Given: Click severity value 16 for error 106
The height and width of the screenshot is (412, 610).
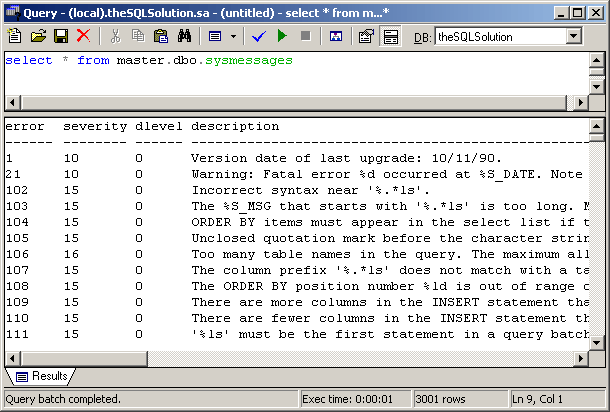Looking at the screenshot, I should point(72,254).
